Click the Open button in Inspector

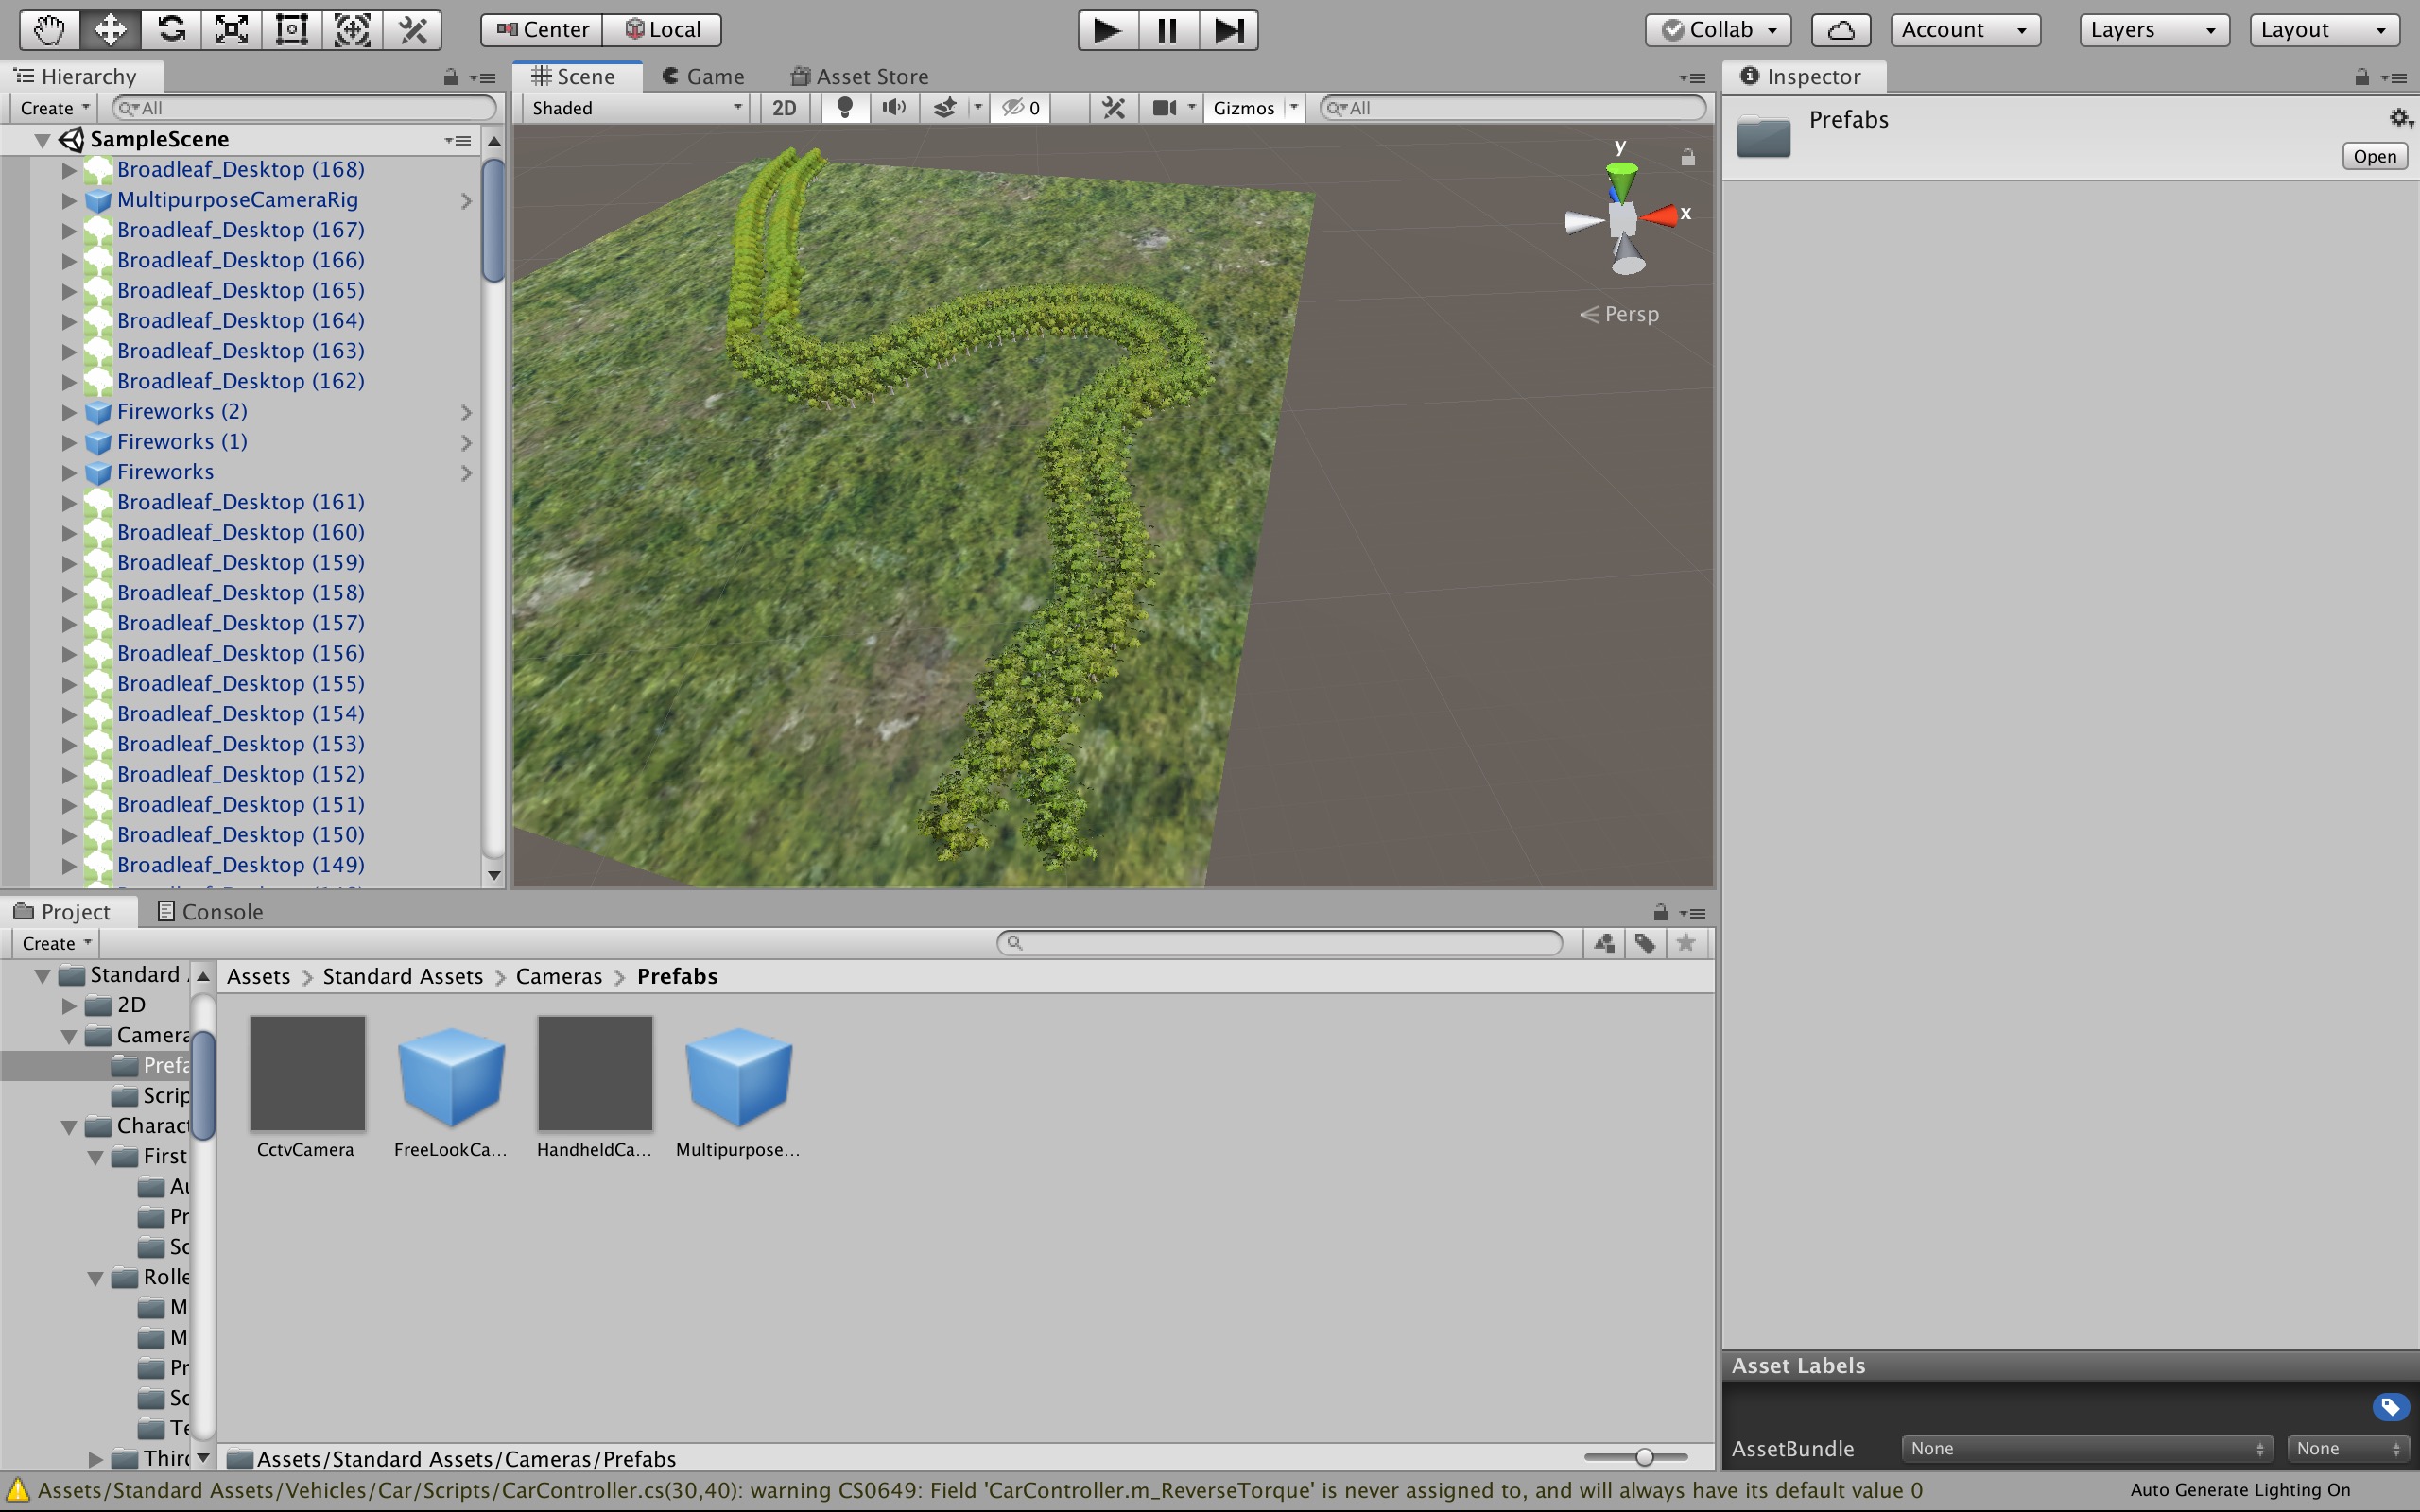click(2373, 156)
